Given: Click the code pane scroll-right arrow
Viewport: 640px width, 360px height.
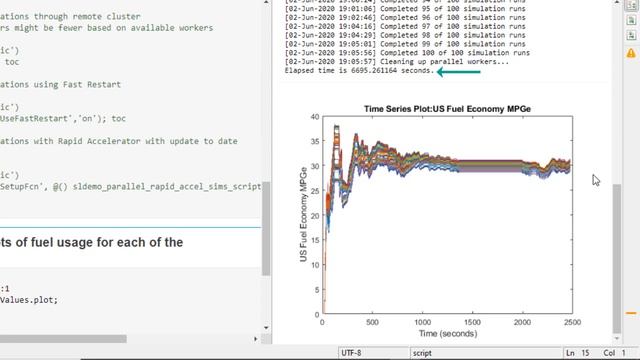Looking at the screenshot, I should [x=256, y=339].
